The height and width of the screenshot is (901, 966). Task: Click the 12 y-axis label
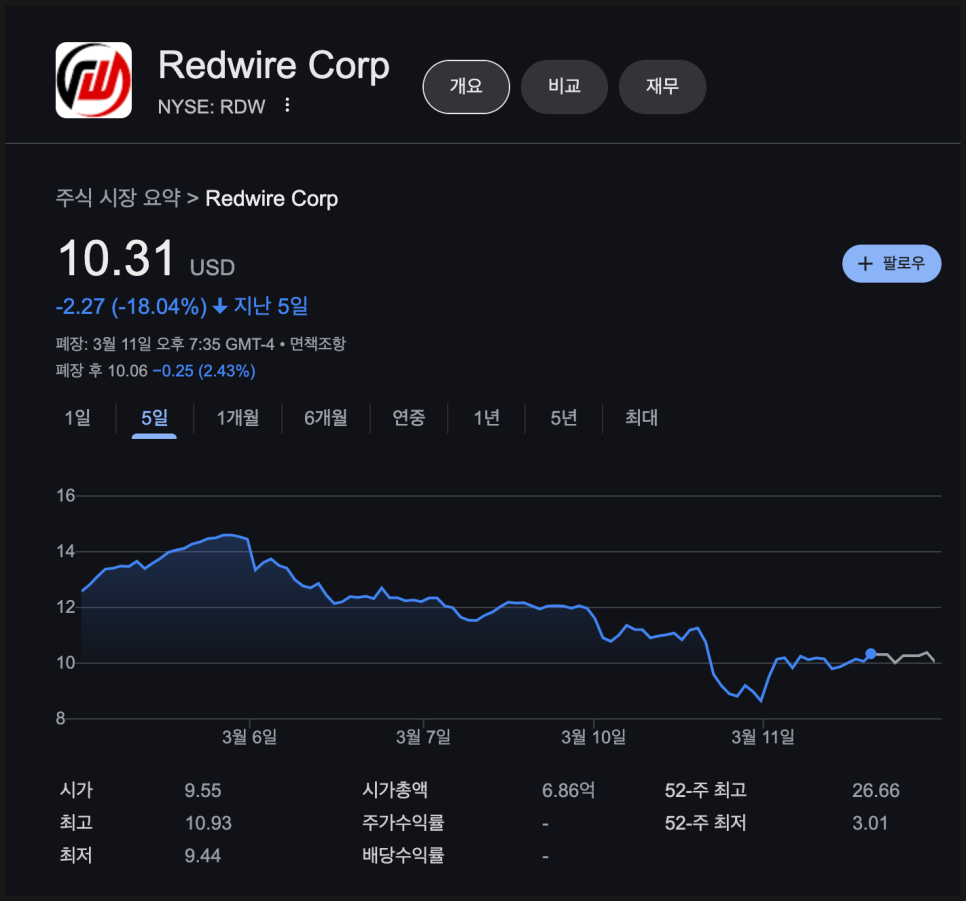[66, 607]
